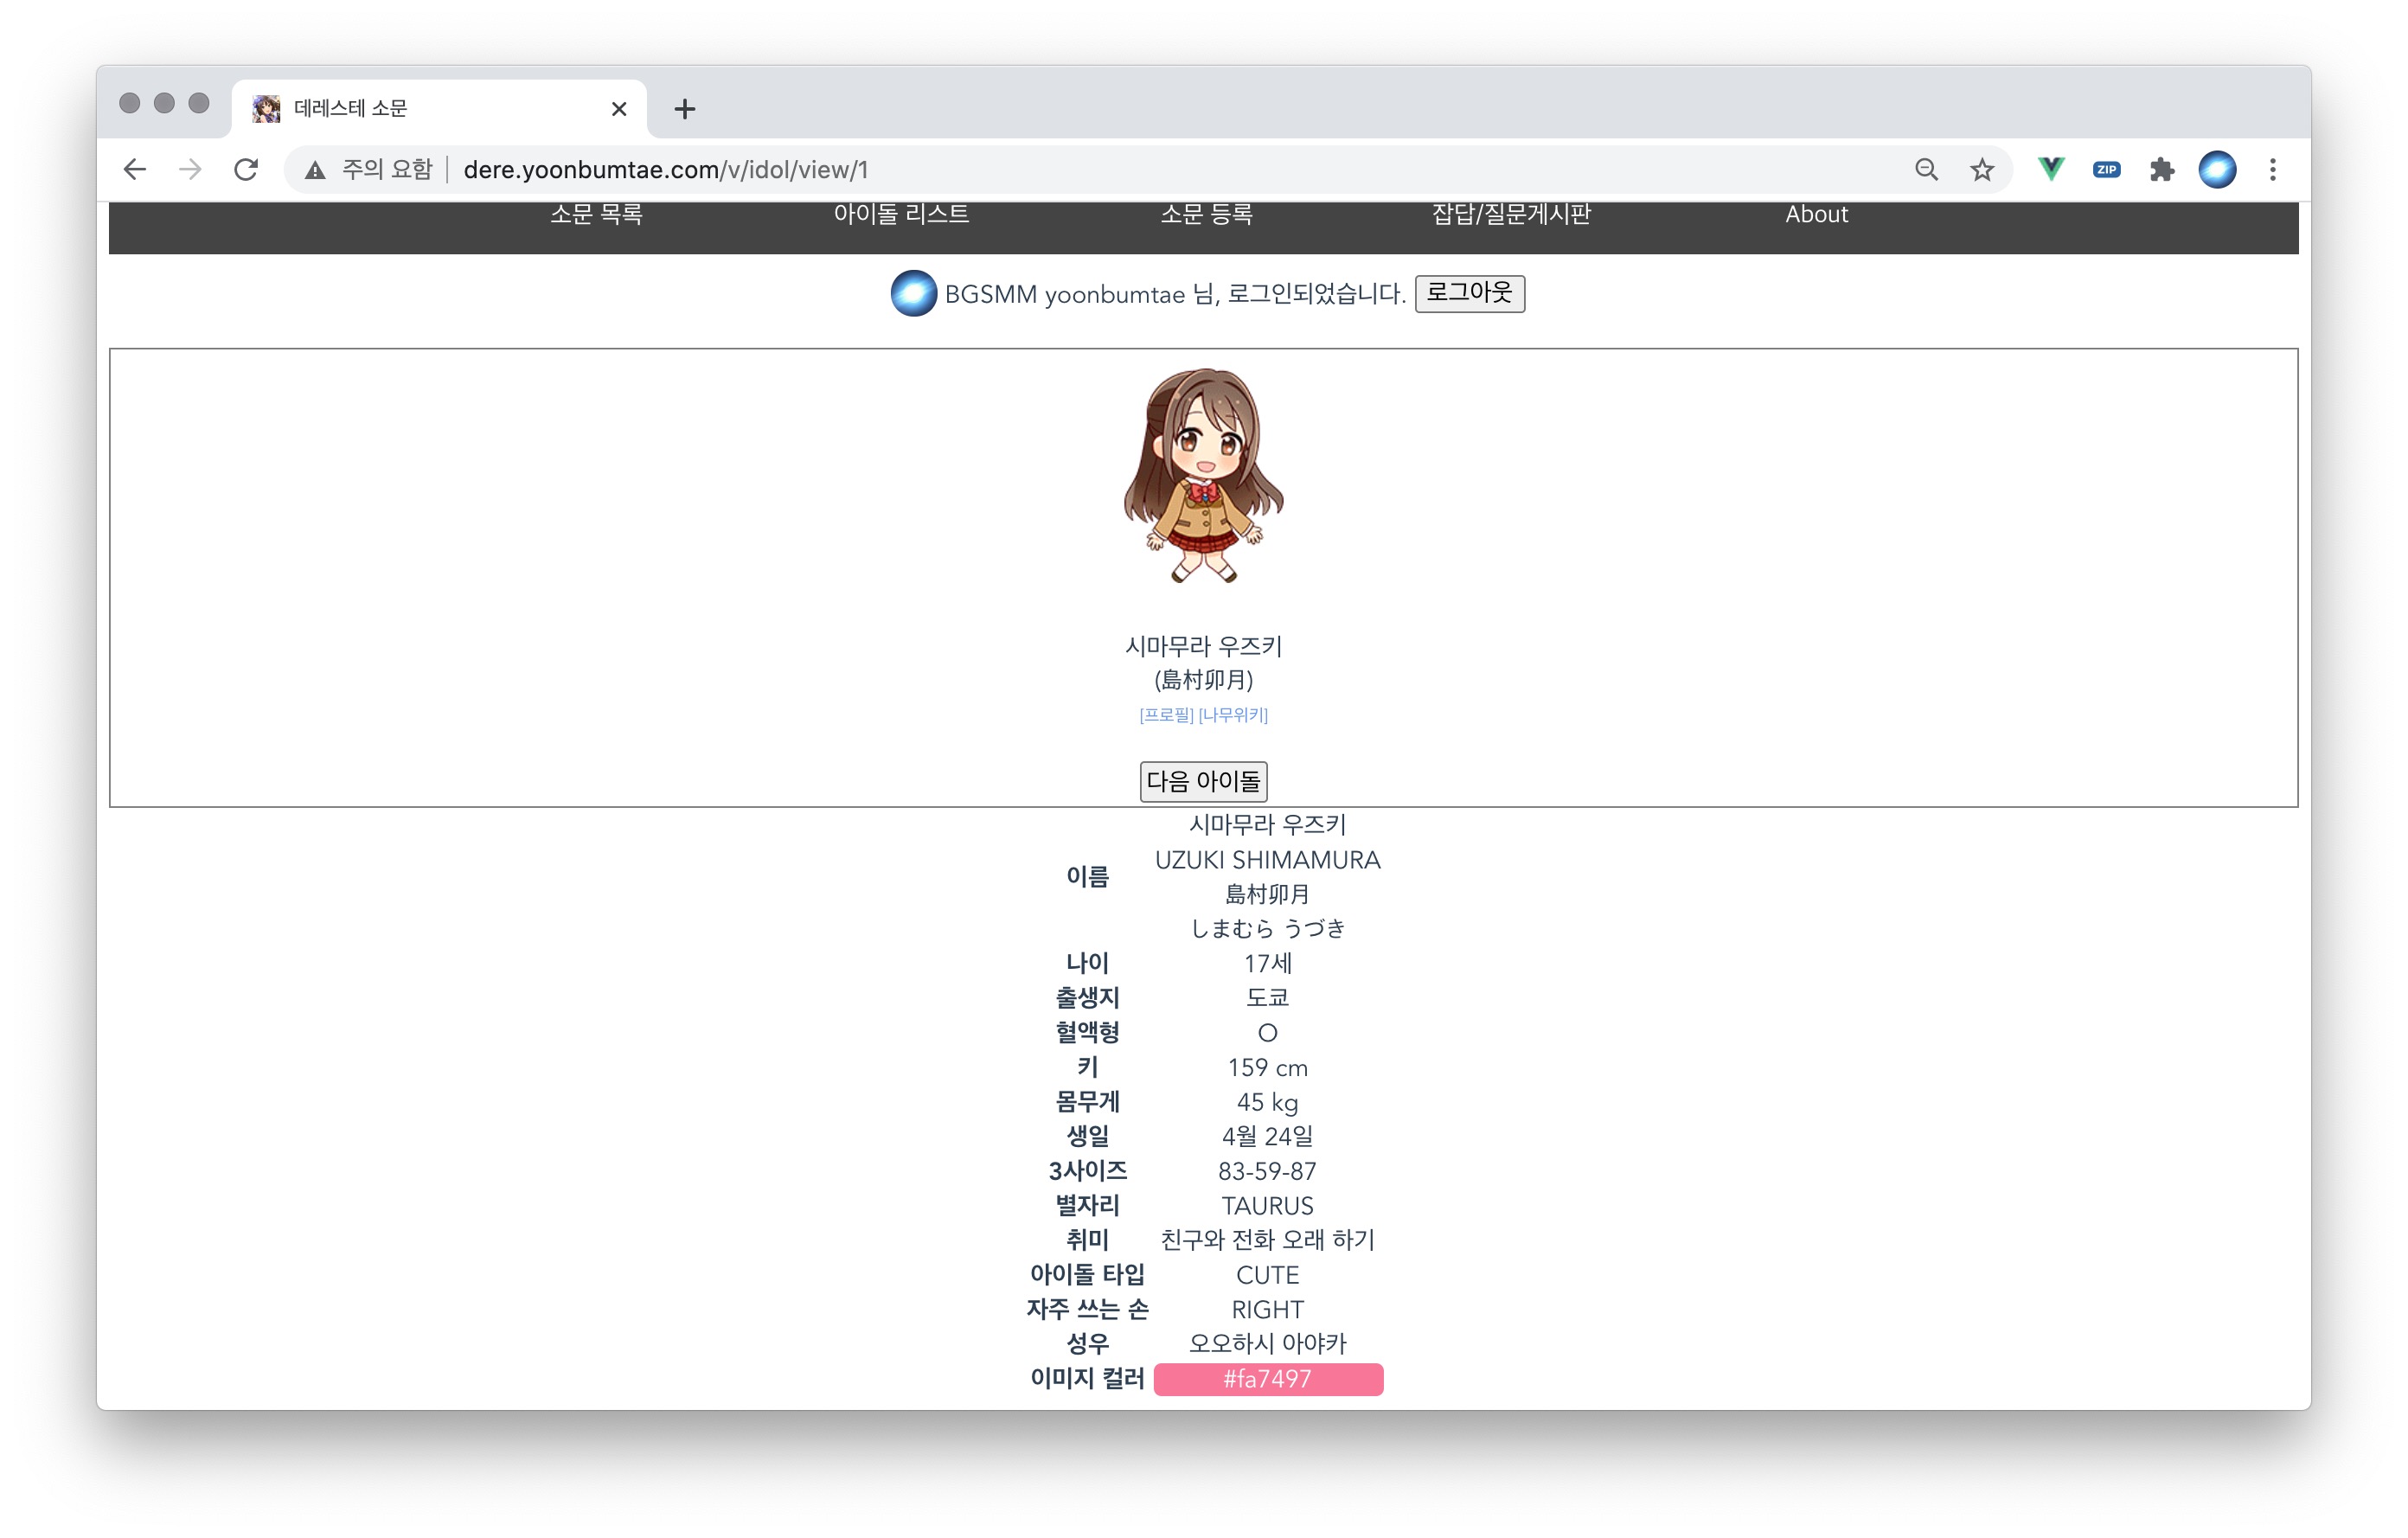Click the #fa7497 image color swatch
Image resolution: width=2408 pixels, height=1538 pixels.
(1267, 1379)
